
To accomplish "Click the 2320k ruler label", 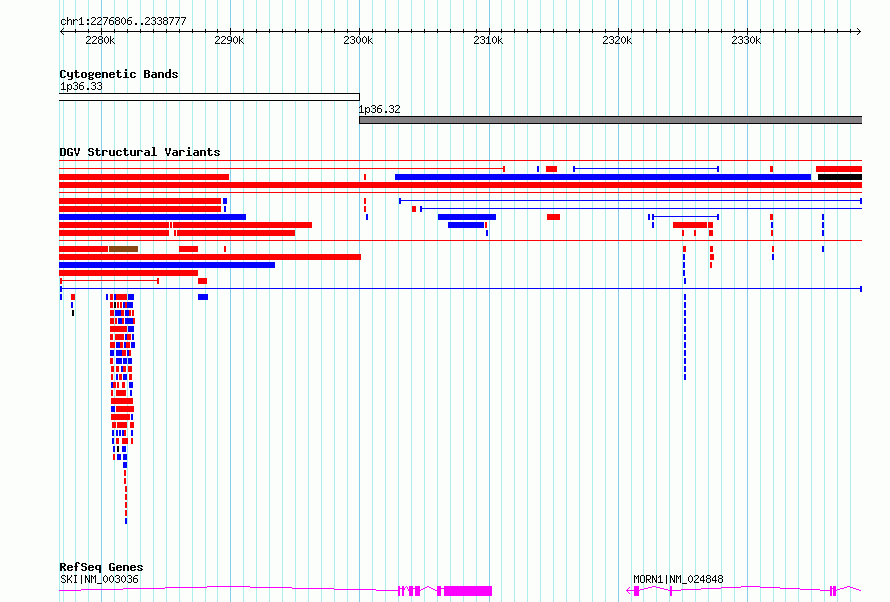I will [x=617, y=40].
